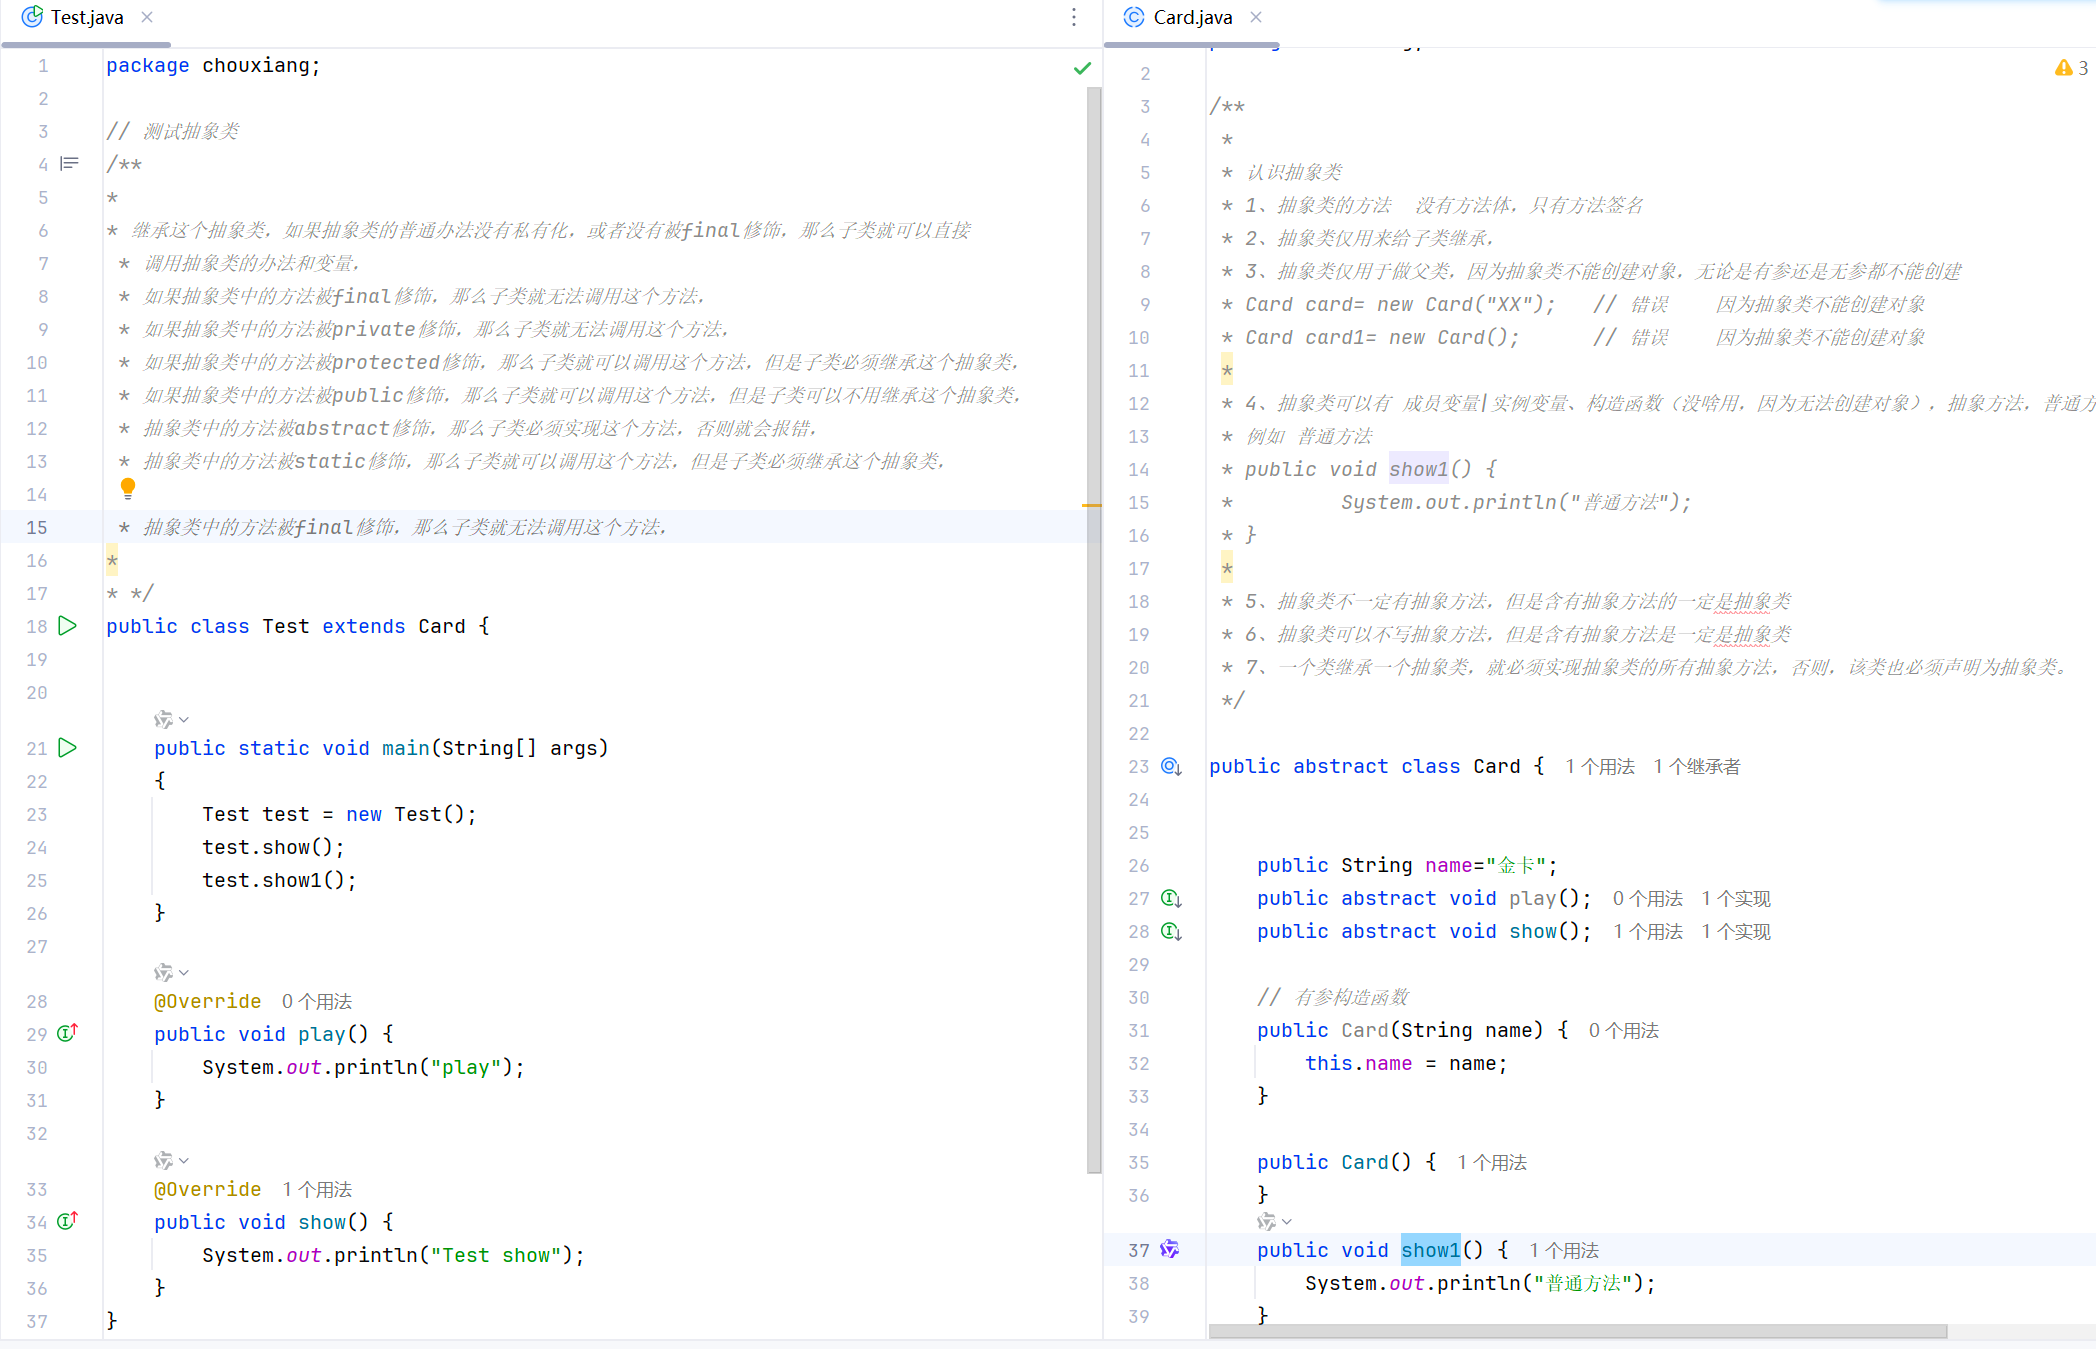Click '1 个用法' hint beside show1() method
Image resolution: width=2096 pixels, height=1349 pixels.
pos(1564,1251)
